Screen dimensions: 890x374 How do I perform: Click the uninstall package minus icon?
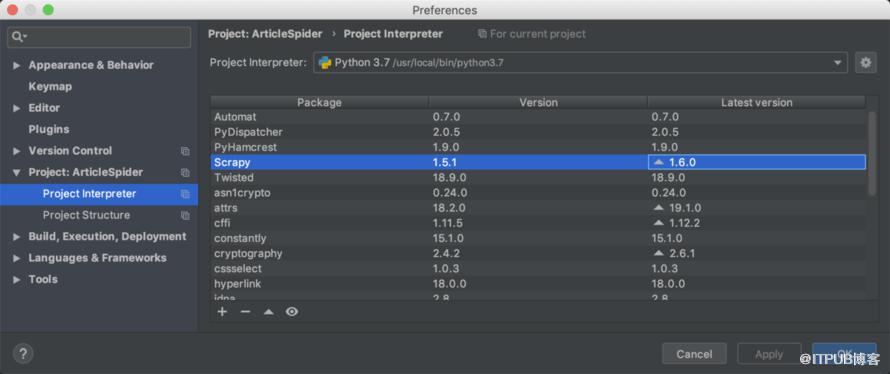[x=245, y=312]
